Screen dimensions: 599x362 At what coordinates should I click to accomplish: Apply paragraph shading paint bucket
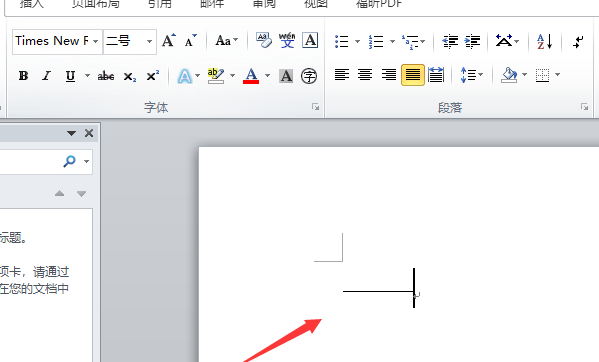click(509, 75)
